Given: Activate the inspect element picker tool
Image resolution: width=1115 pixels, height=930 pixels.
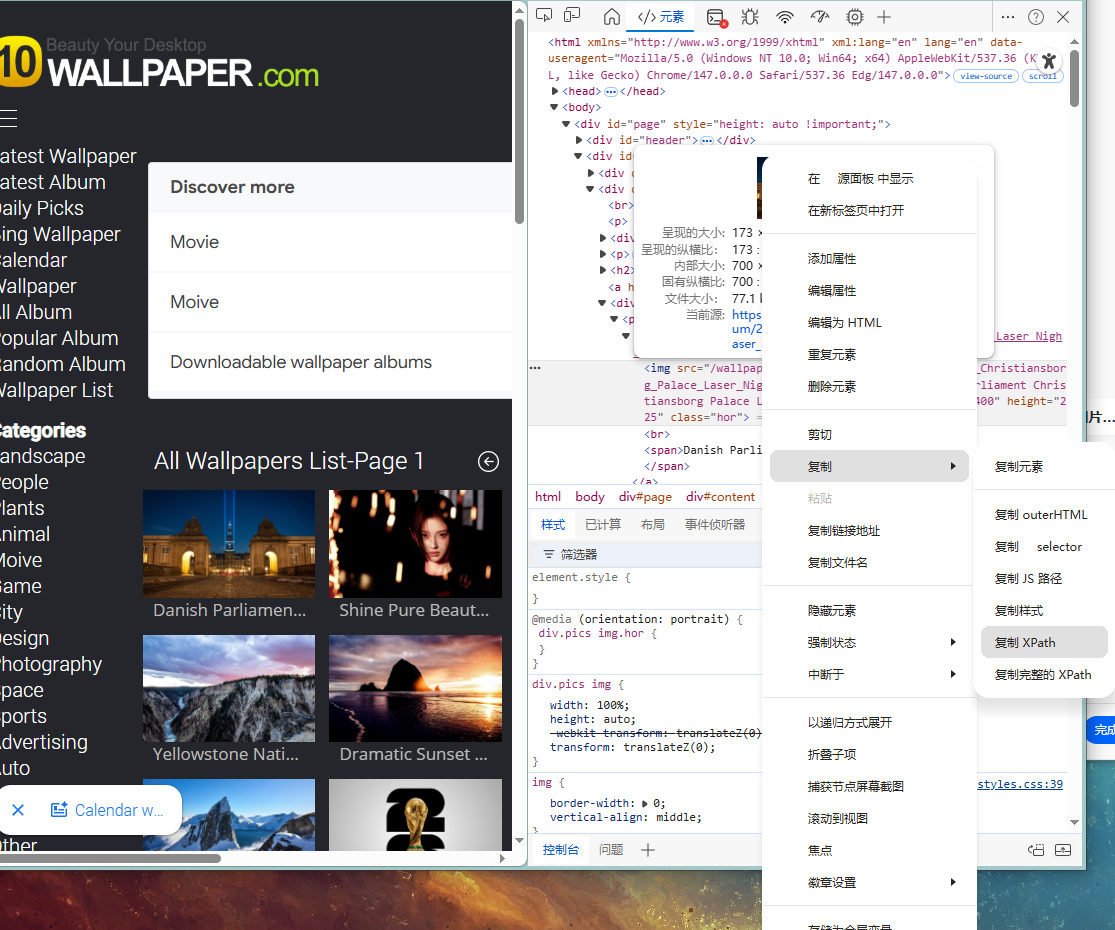Looking at the screenshot, I should point(544,16).
